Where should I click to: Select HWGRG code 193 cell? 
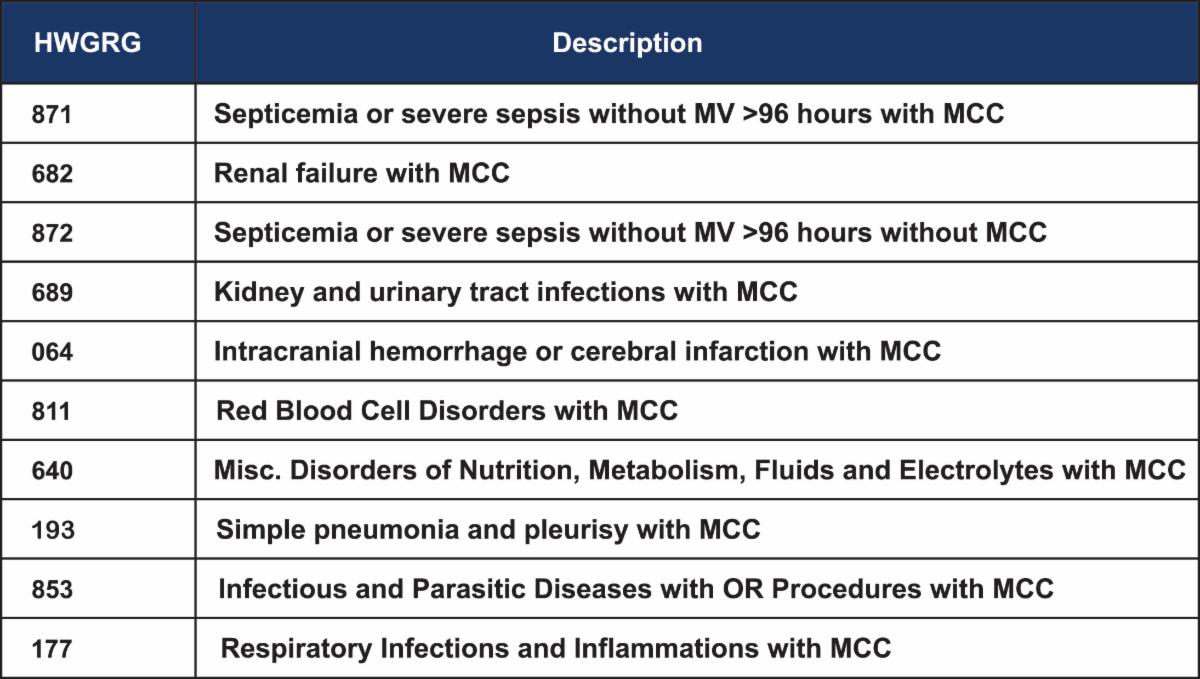pyautogui.click(x=53, y=530)
